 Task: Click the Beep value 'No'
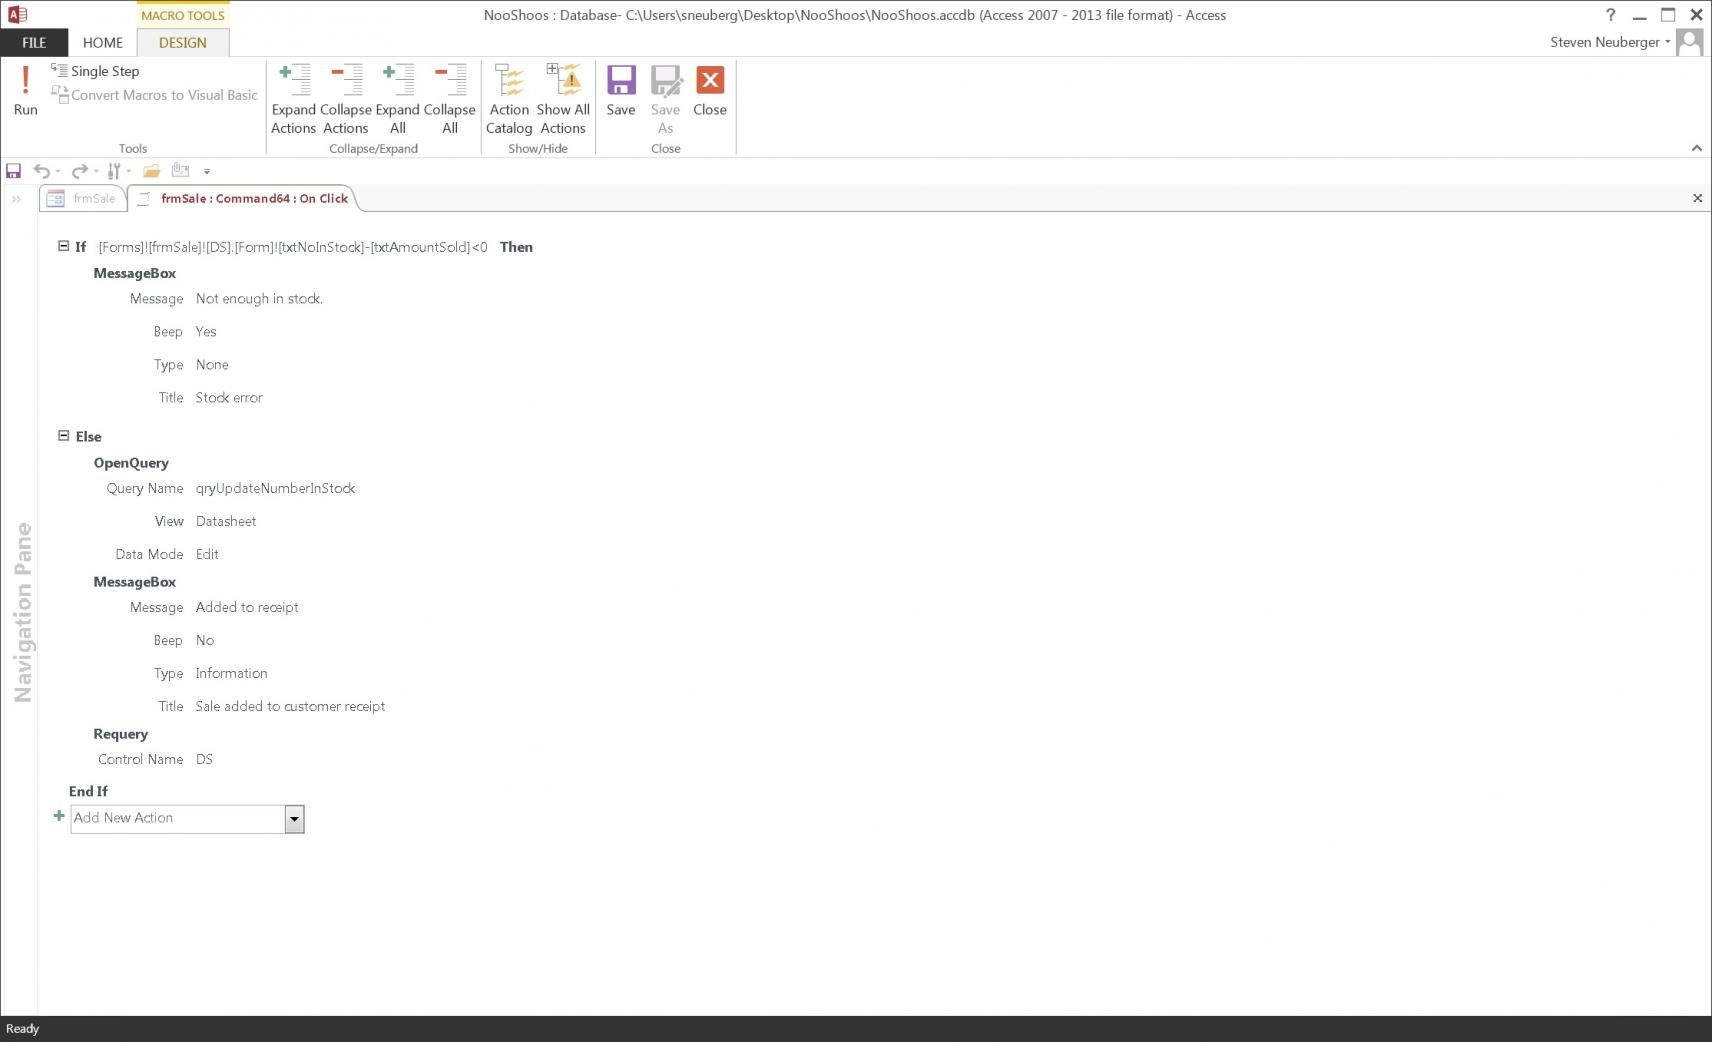click(205, 641)
